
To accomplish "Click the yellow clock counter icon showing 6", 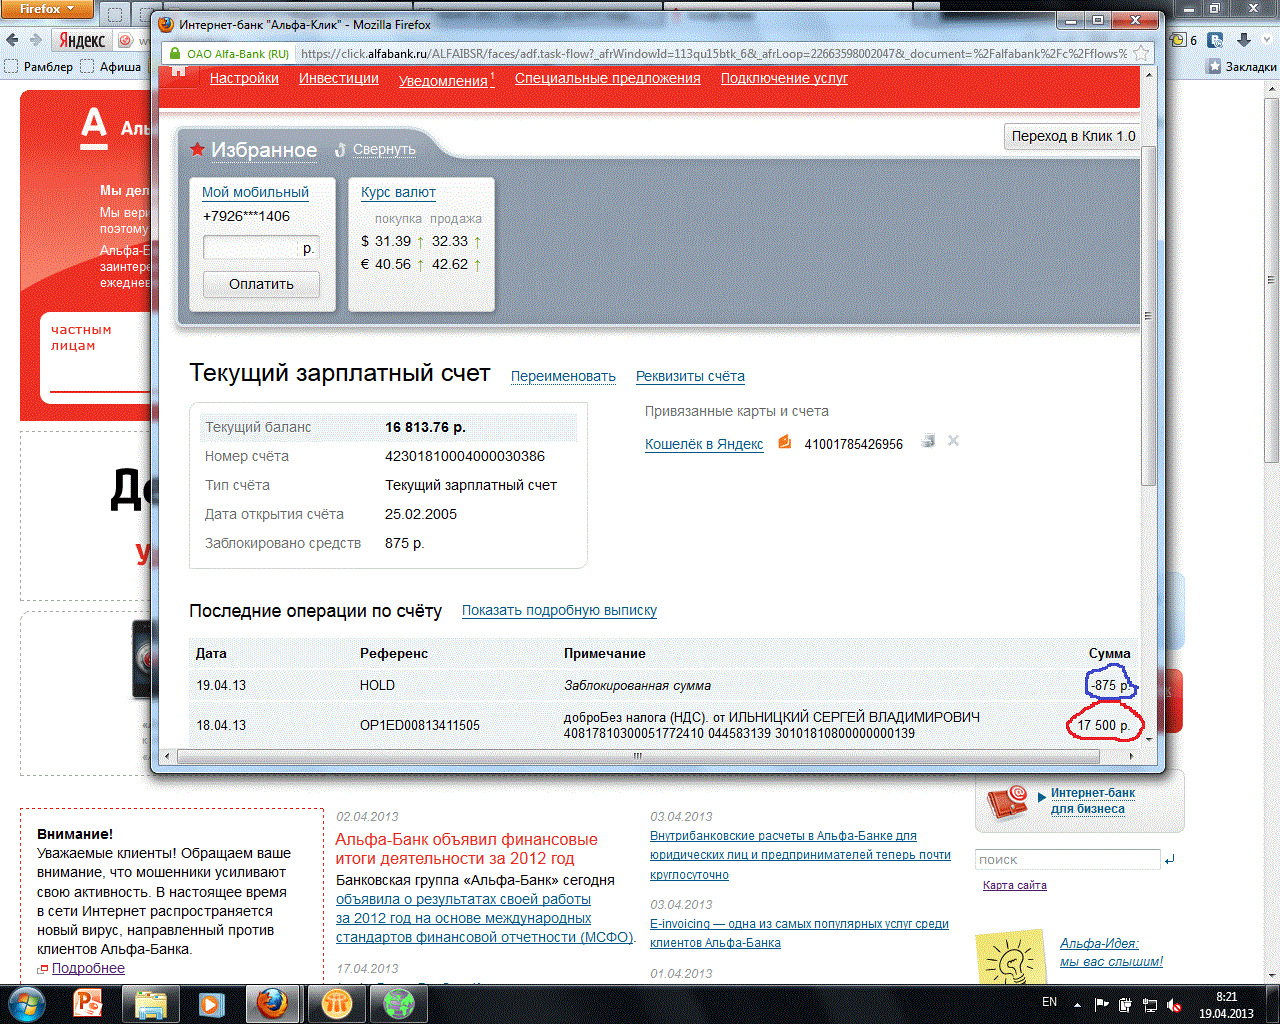I will tap(1176, 40).
